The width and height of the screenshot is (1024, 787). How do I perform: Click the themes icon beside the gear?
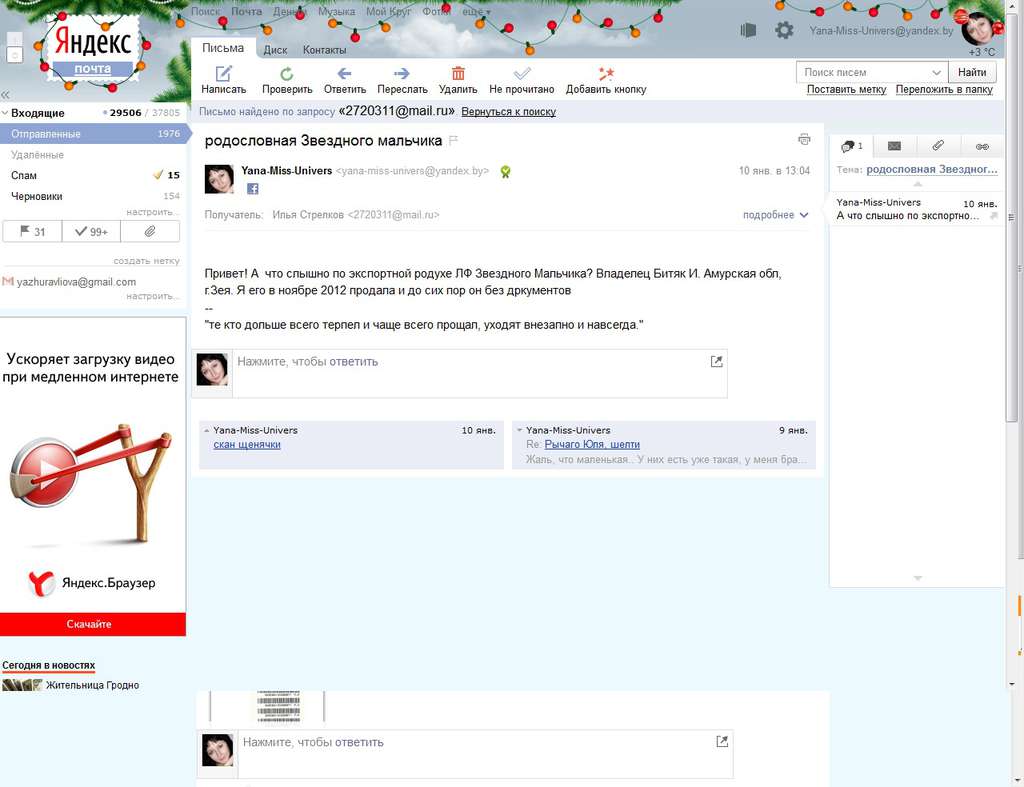[748, 30]
